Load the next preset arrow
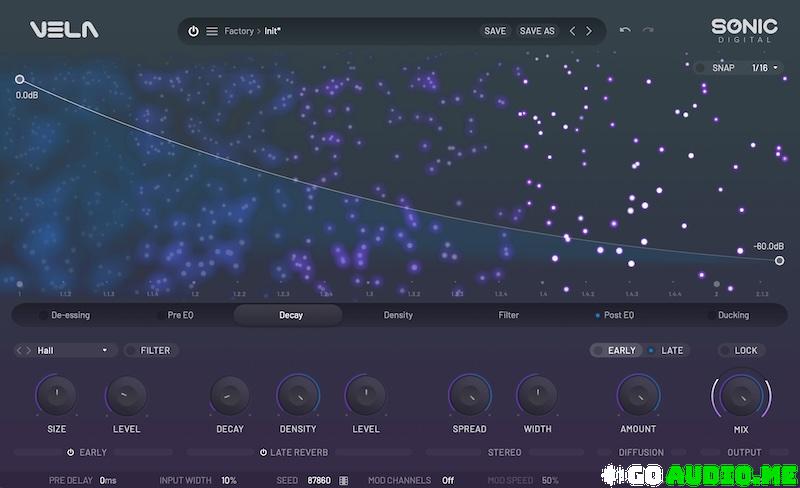800x488 pixels. pos(589,31)
